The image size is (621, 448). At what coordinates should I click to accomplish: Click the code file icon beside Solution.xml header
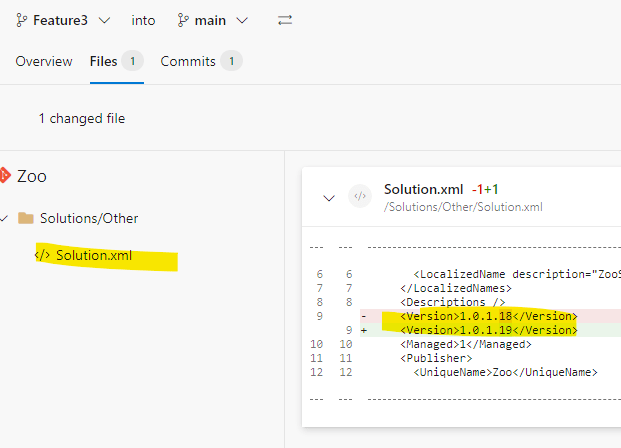click(360, 196)
